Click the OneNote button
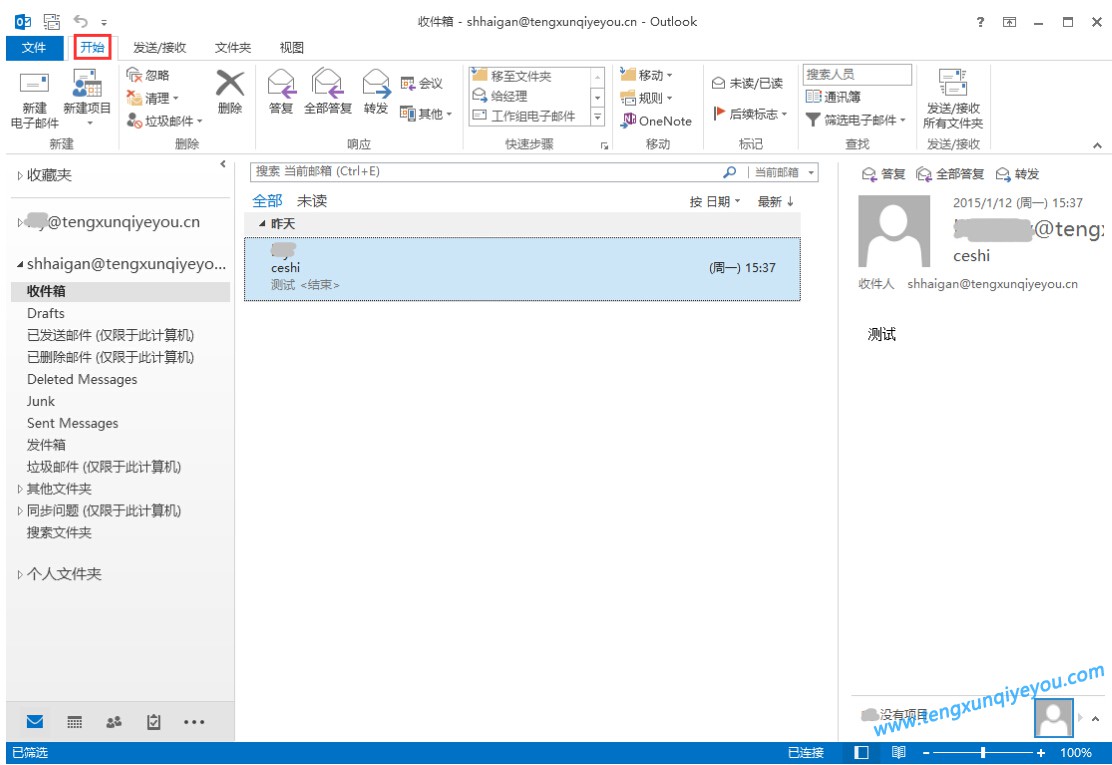This screenshot has height=765, width=1112. (x=656, y=121)
